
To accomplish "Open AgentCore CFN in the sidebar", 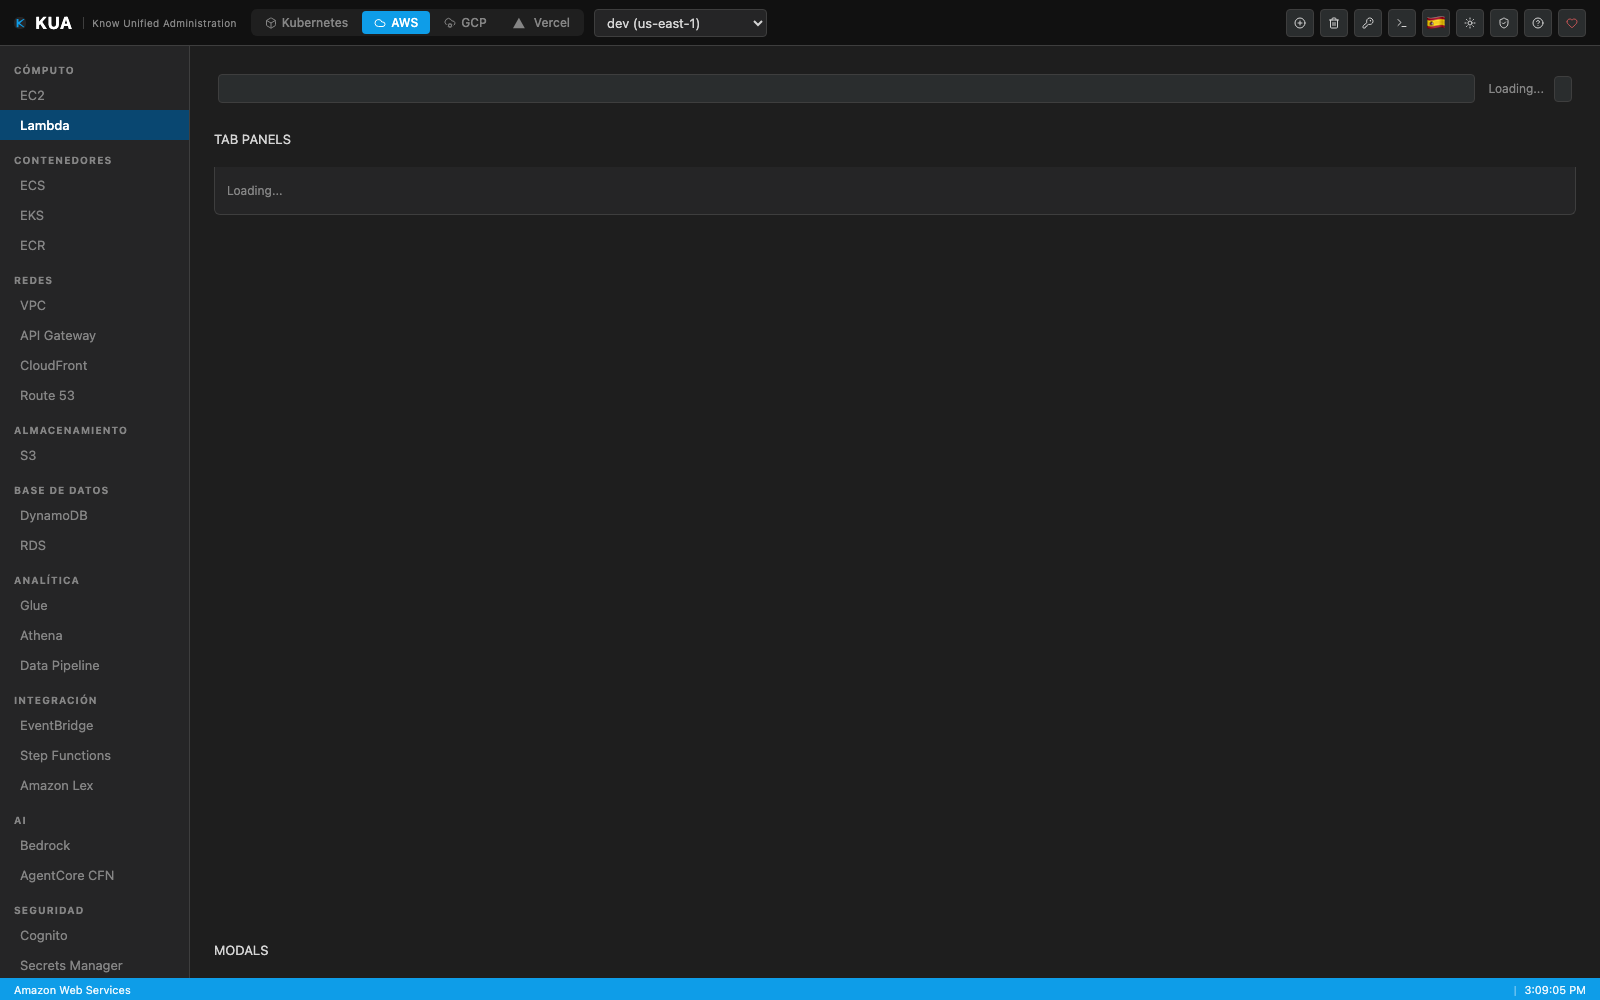I will tap(95, 876).
